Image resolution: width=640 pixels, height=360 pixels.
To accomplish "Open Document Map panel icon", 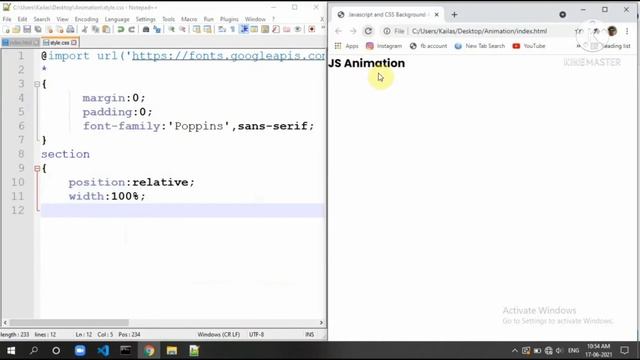I will tap(265, 29).
